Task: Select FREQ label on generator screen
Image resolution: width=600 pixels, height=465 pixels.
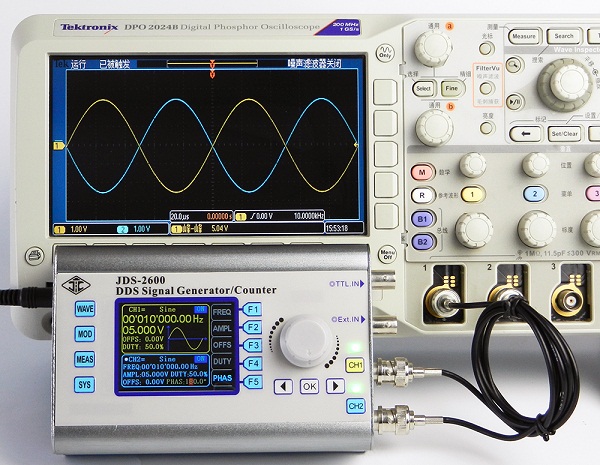Action: tap(222, 312)
